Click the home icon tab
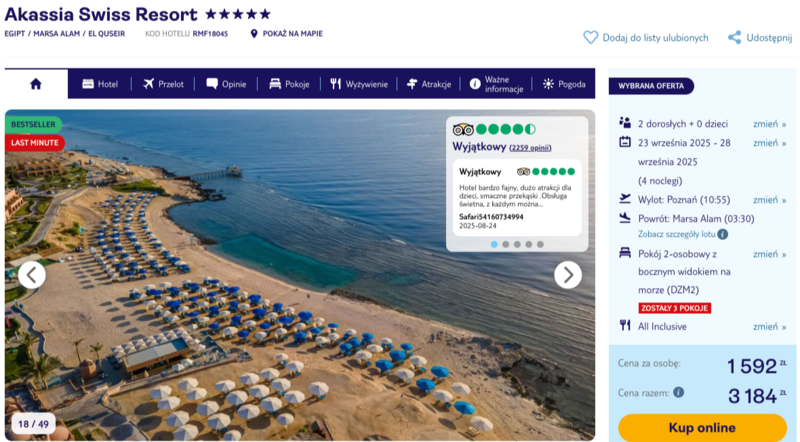The image size is (800, 442). (36, 84)
